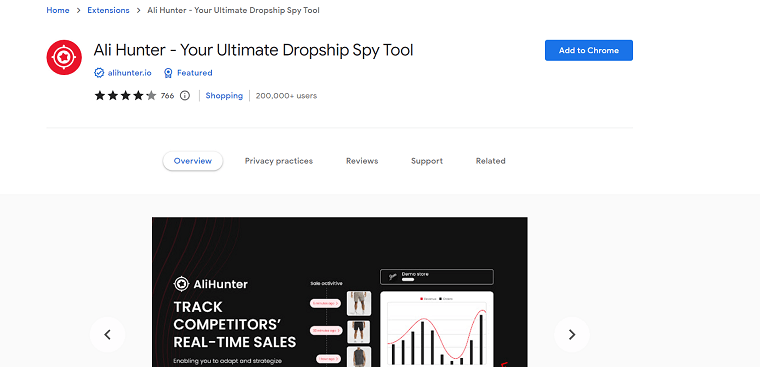Click the Ali Hunter extension title heading
The image size is (760, 367).
coord(253,50)
